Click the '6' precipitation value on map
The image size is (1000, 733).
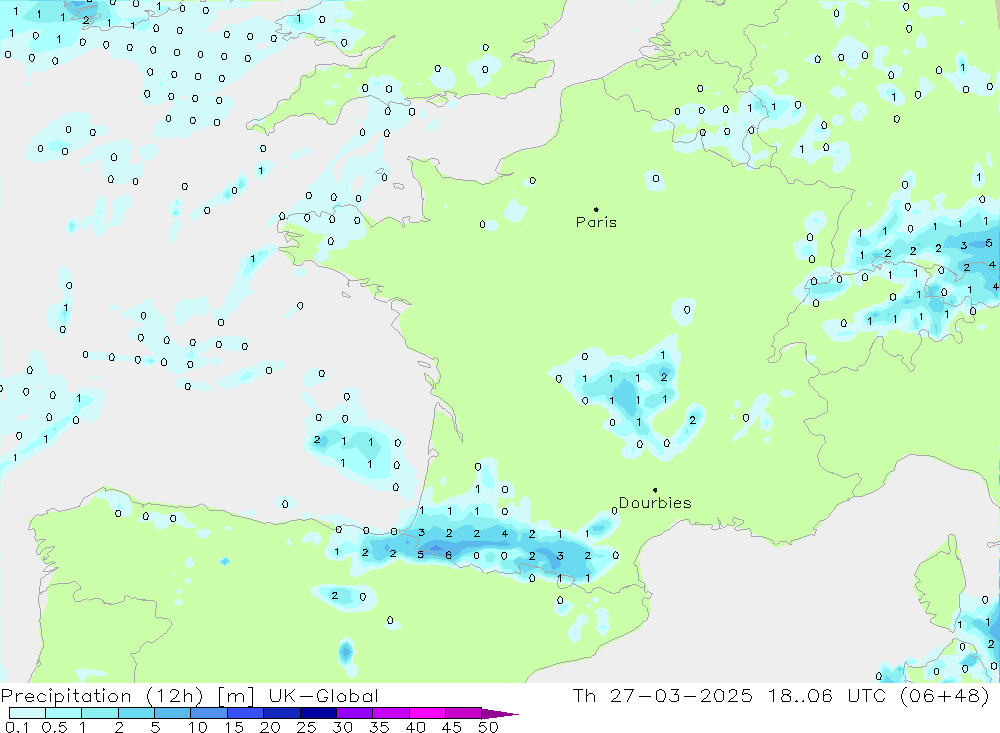tap(448, 556)
